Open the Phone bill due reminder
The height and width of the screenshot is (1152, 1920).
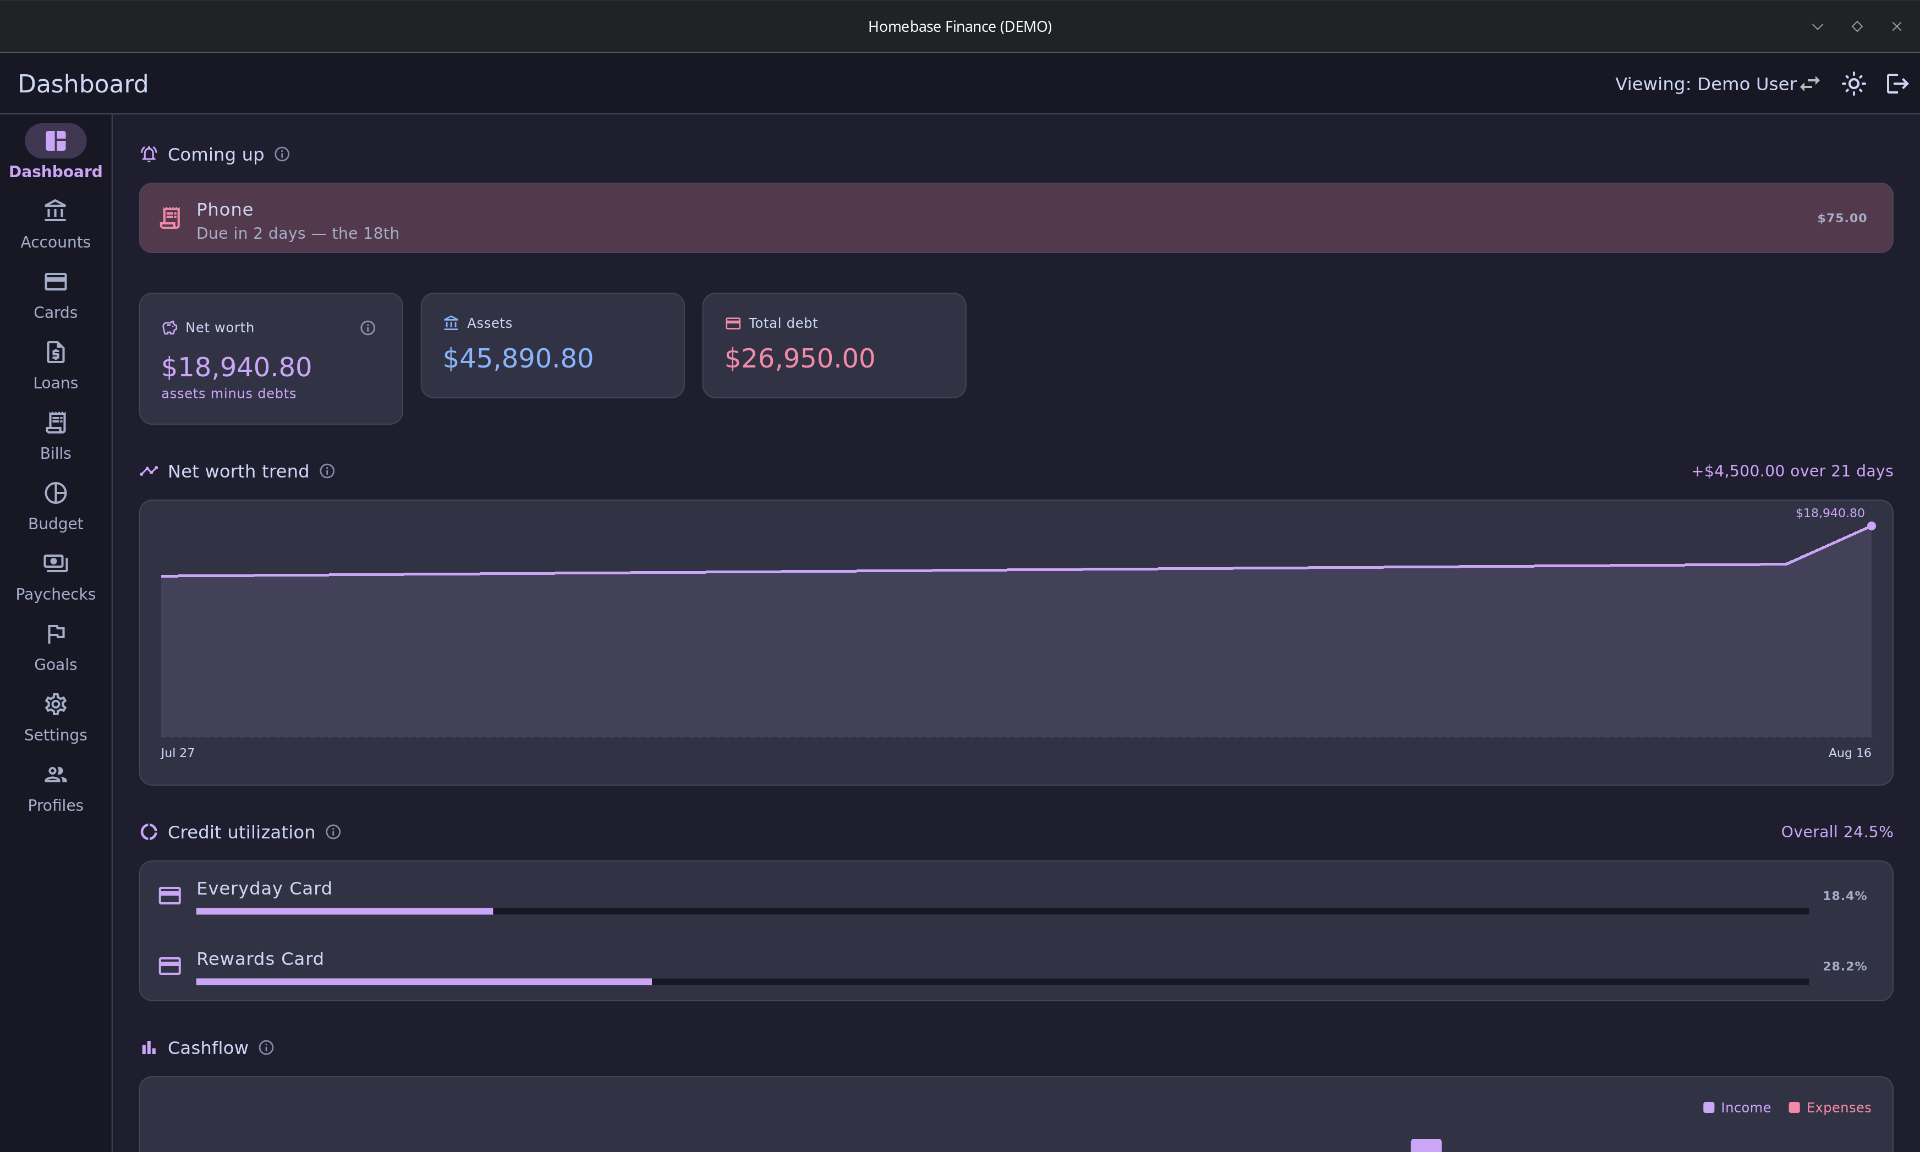tap(1016, 218)
